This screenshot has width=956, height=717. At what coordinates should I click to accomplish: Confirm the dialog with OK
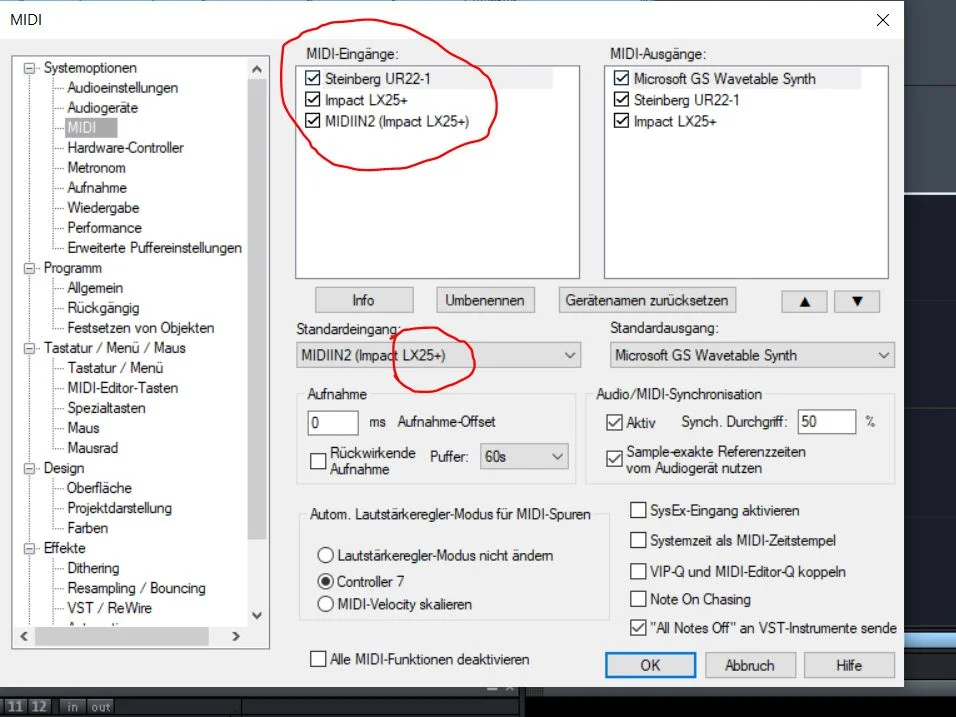[650, 665]
